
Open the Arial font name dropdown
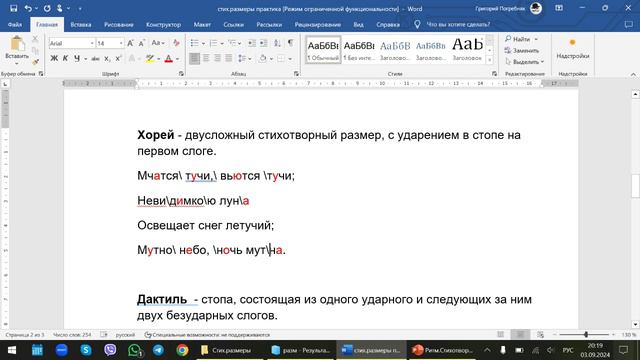92,43
